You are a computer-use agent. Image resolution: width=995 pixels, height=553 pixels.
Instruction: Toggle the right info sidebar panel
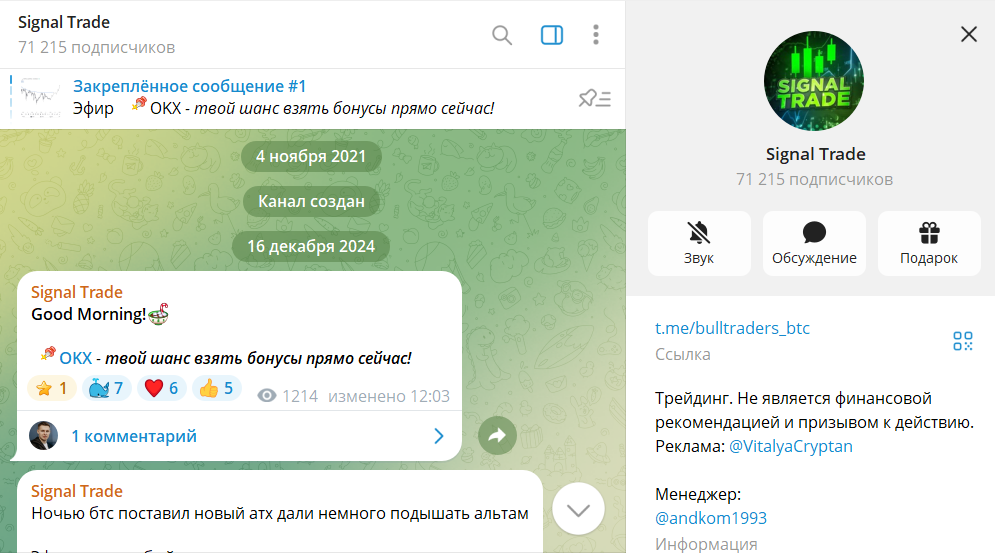click(551, 35)
